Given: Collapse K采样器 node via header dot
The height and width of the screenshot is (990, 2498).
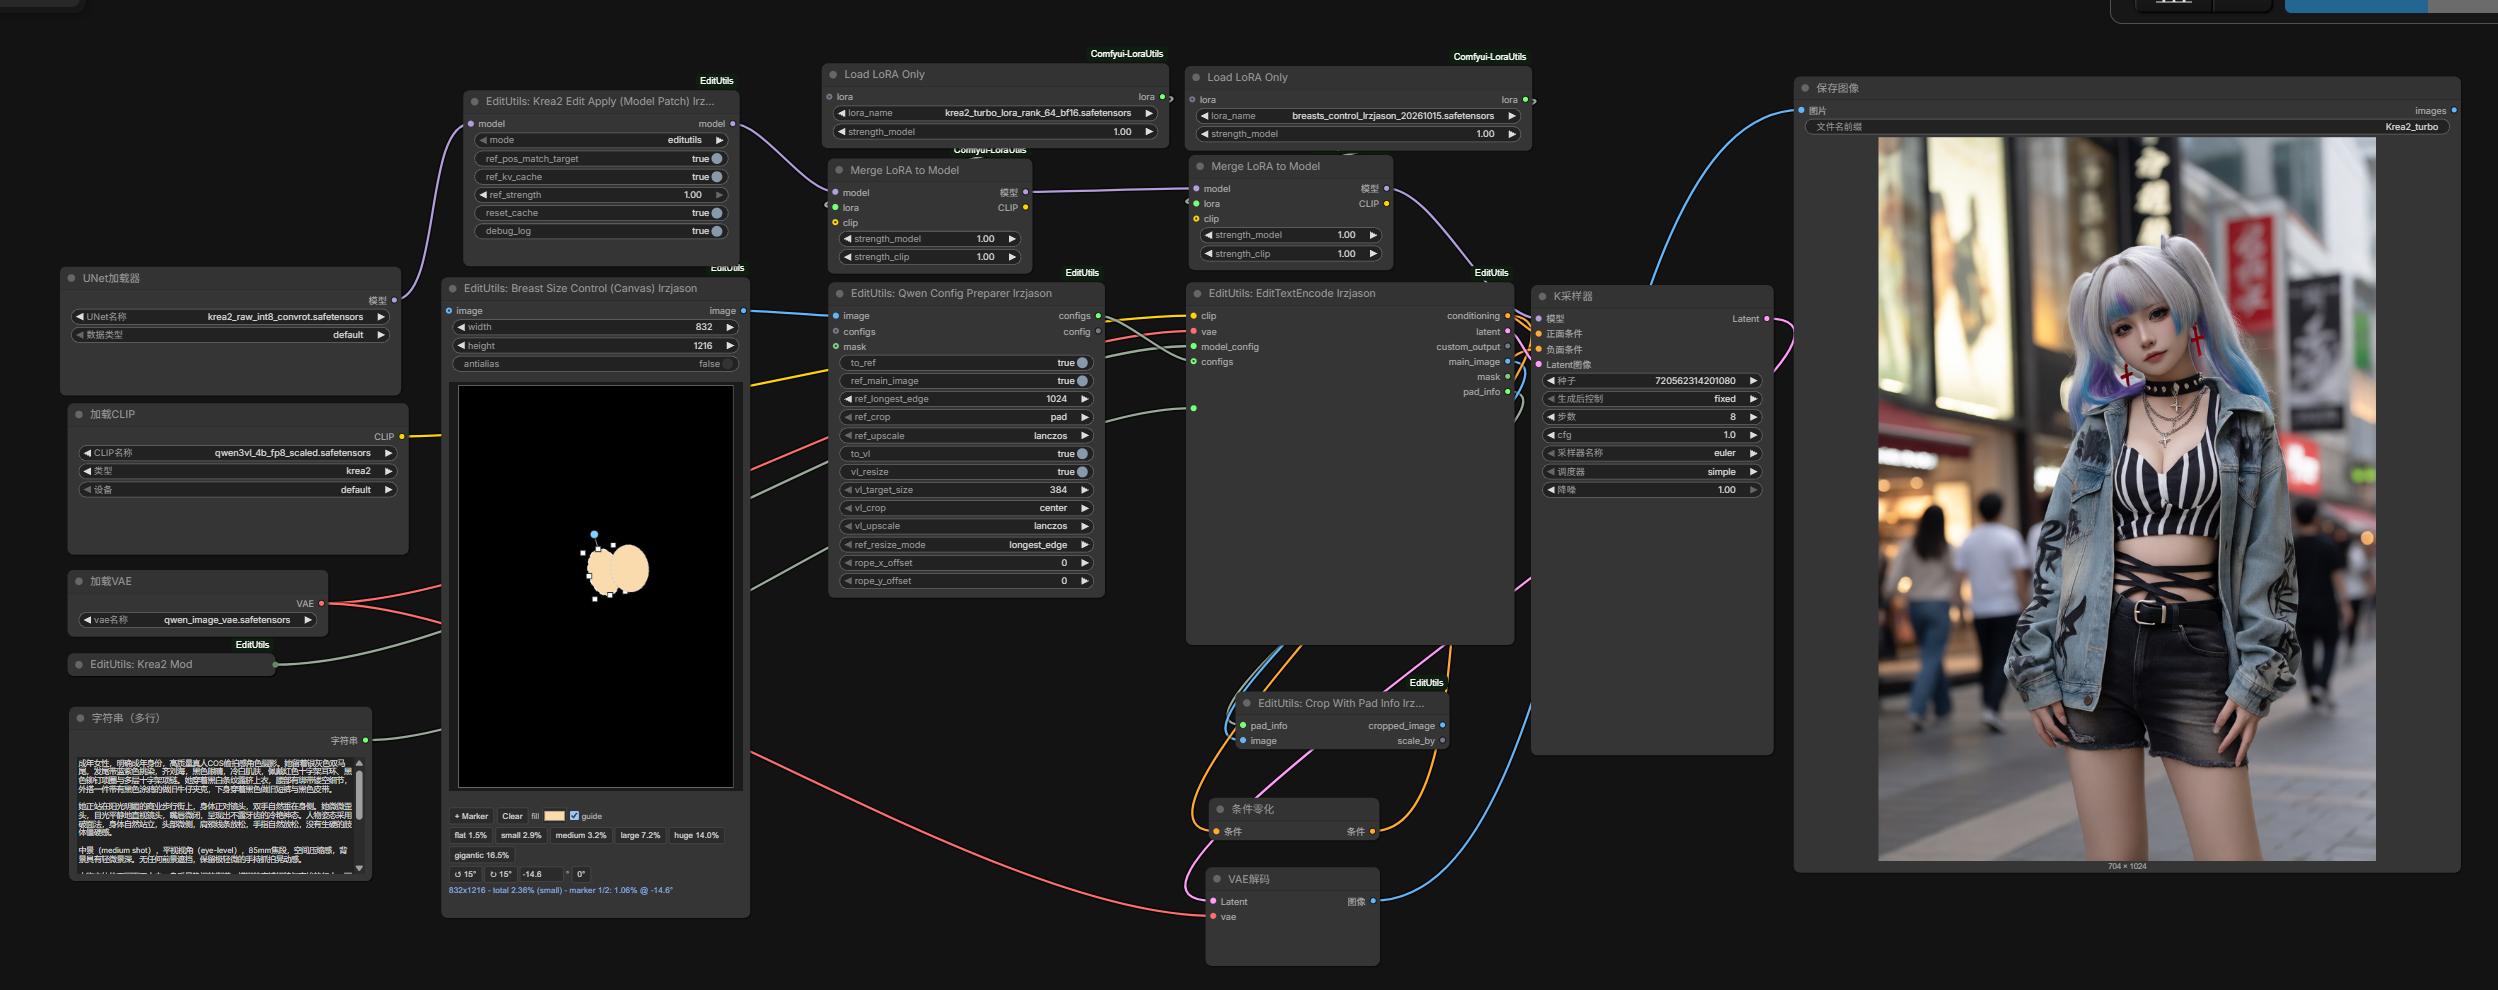Looking at the screenshot, I should (1543, 296).
